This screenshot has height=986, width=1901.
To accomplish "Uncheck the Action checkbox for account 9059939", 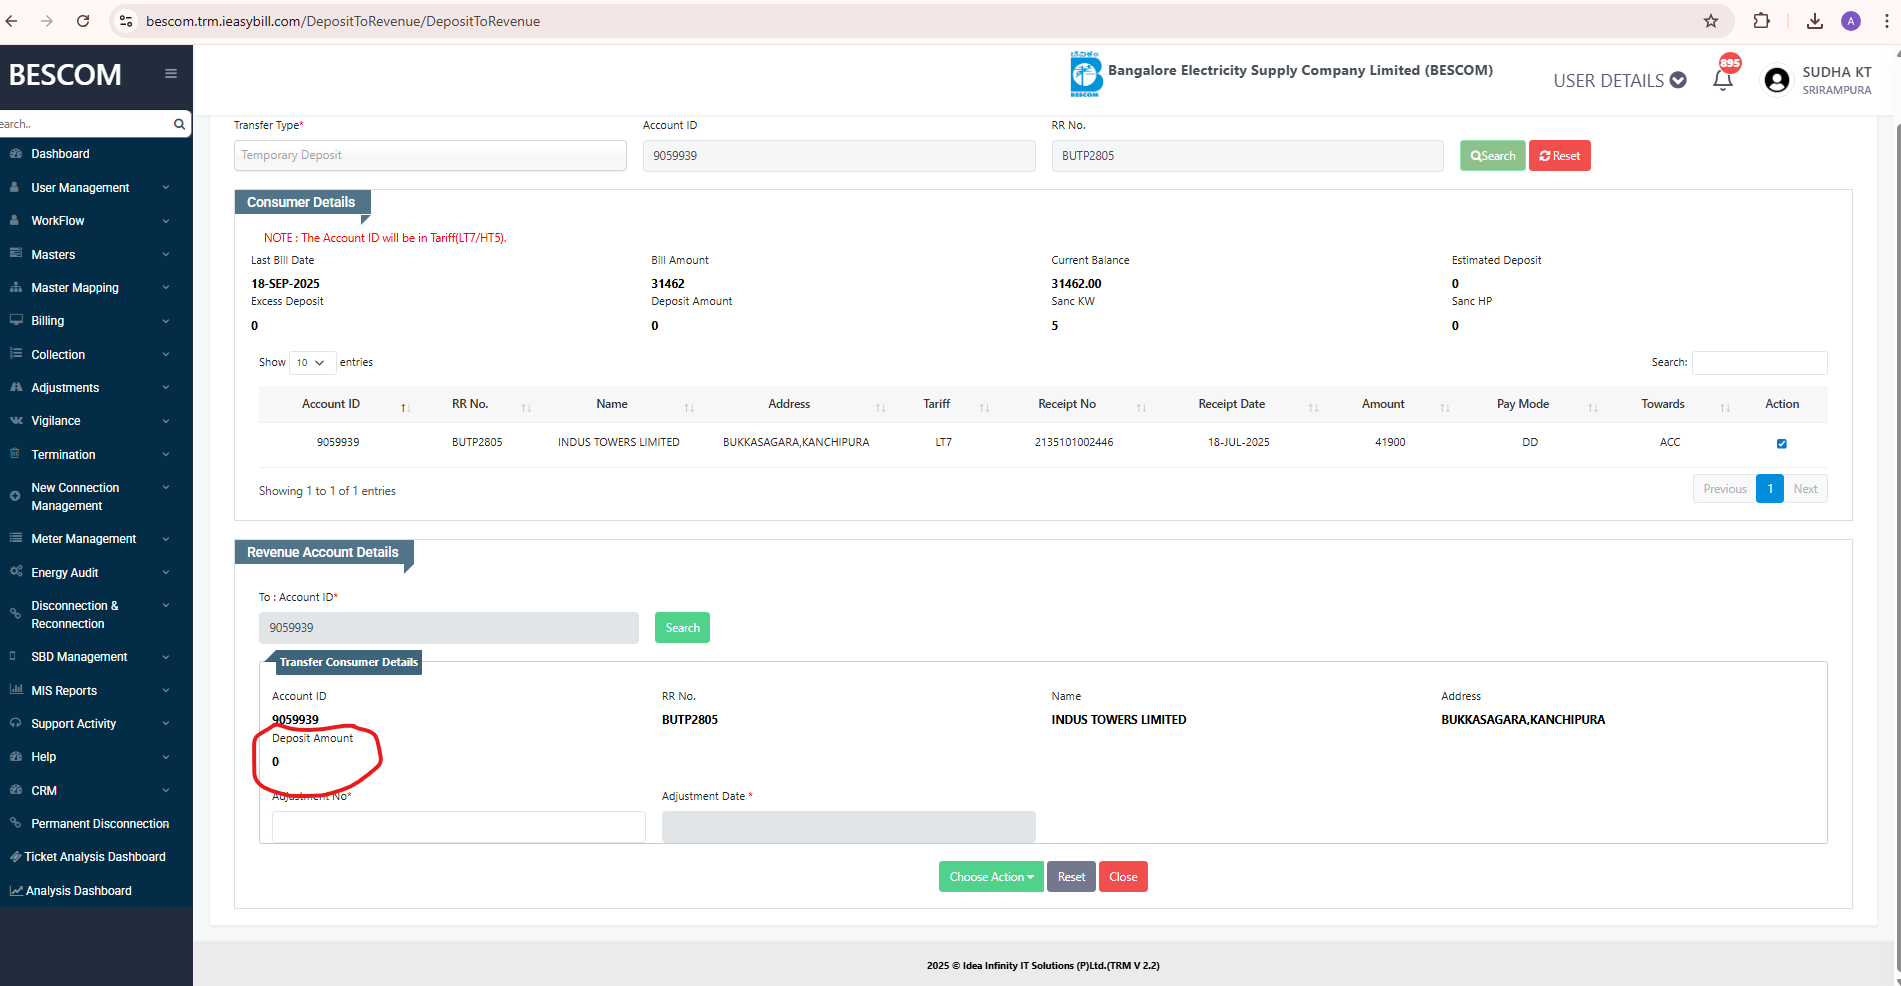I will pyautogui.click(x=1781, y=443).
